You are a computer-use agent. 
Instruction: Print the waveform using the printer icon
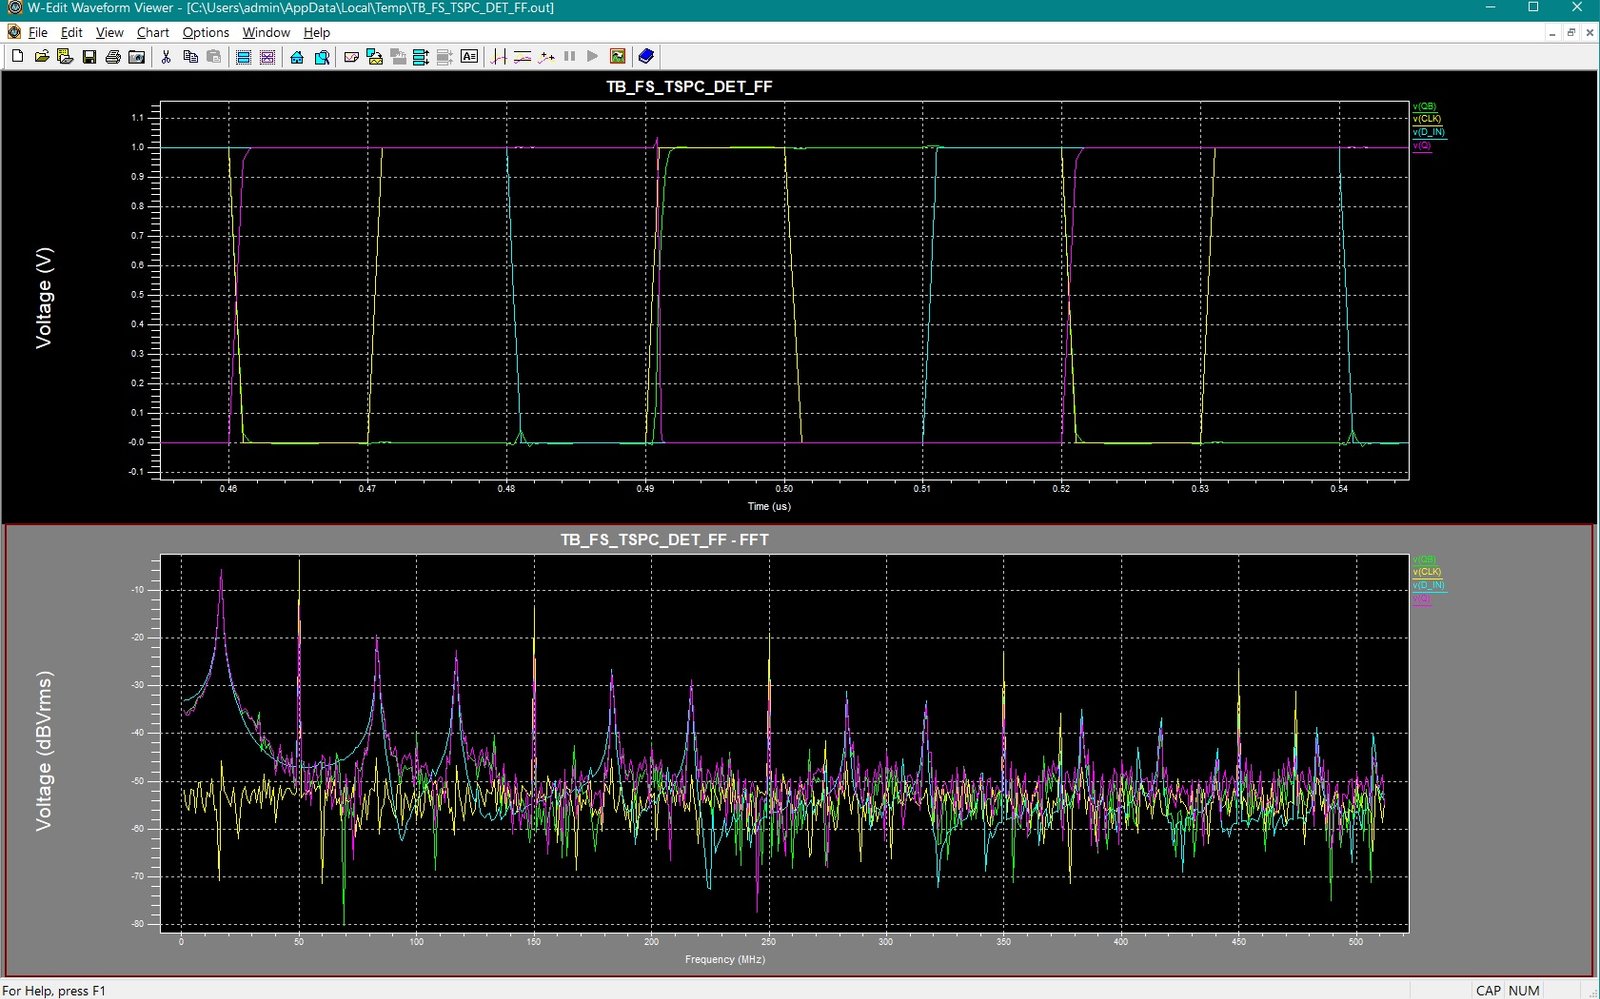113,57
